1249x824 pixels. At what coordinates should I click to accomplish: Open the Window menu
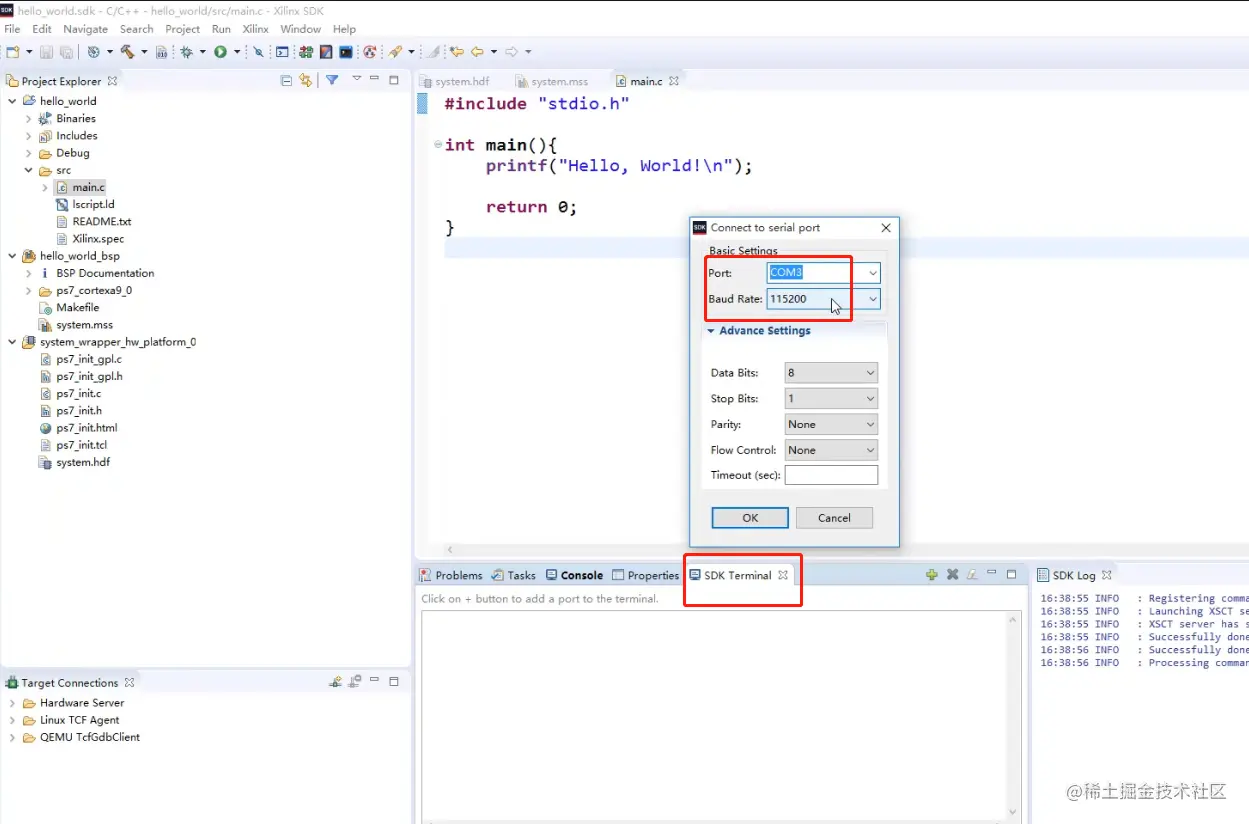[301, 29]
